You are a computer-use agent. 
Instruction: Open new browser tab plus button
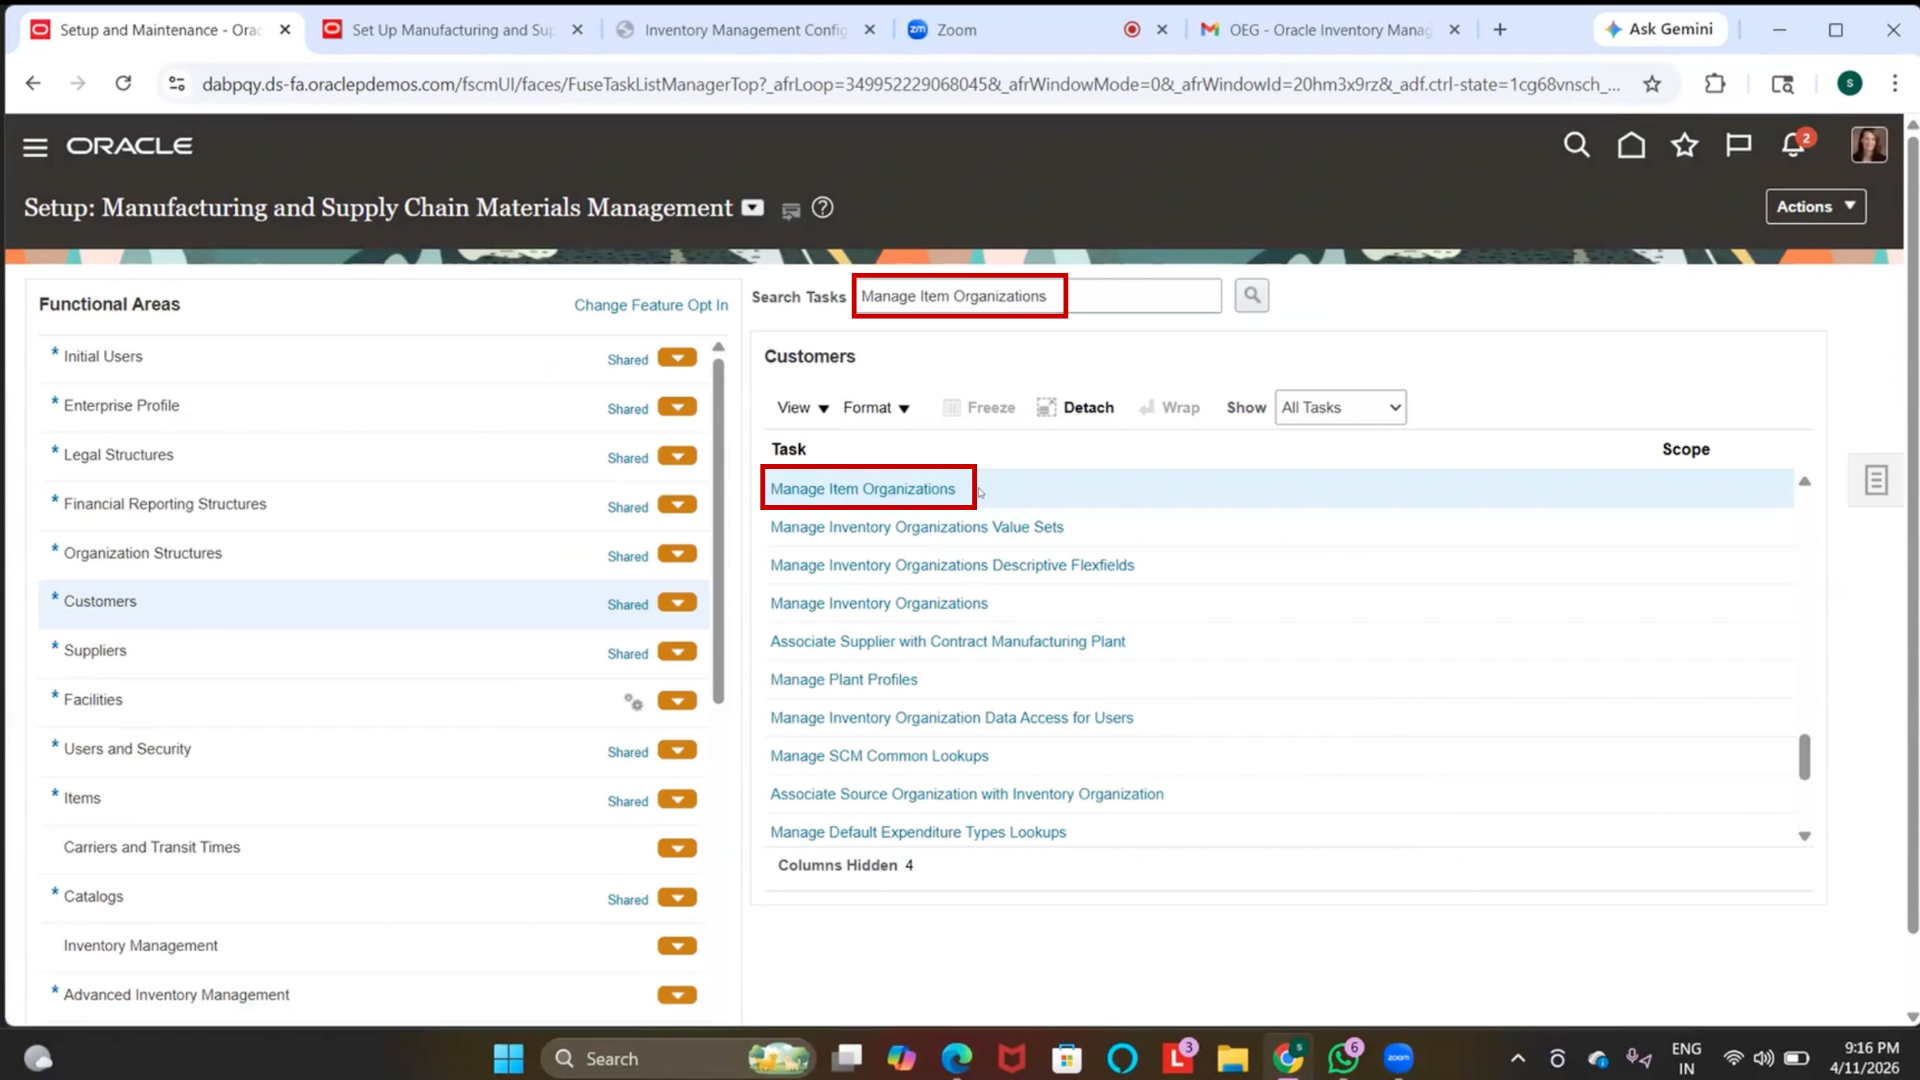1499,30
